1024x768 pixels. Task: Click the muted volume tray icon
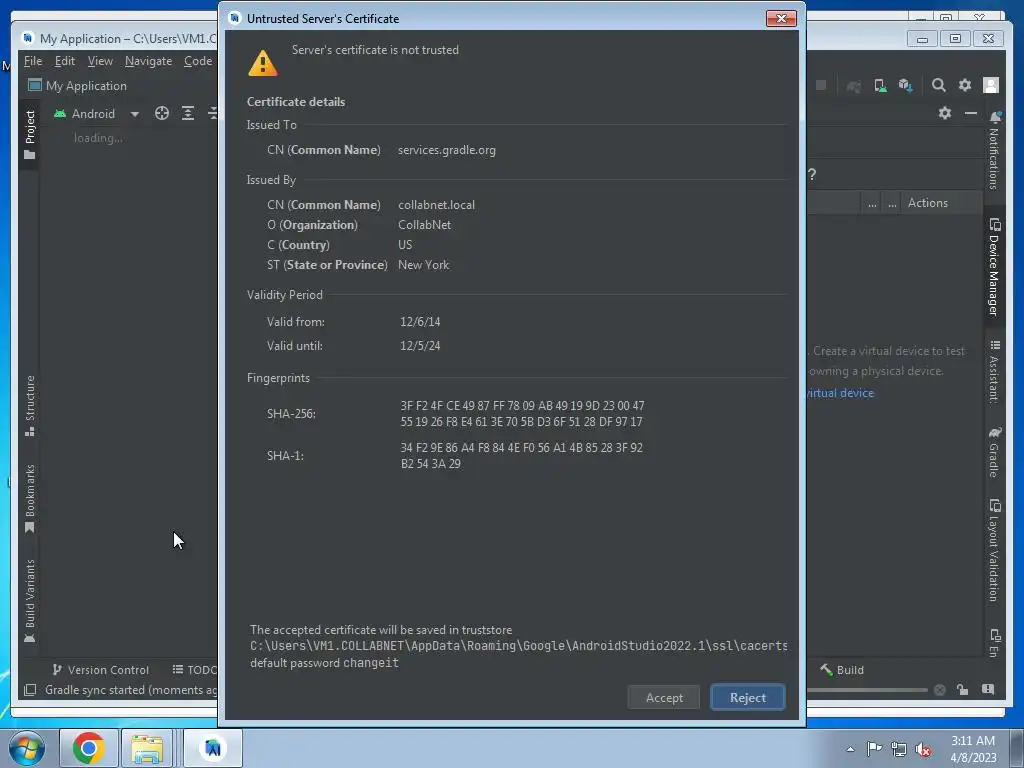pos(923,749)
